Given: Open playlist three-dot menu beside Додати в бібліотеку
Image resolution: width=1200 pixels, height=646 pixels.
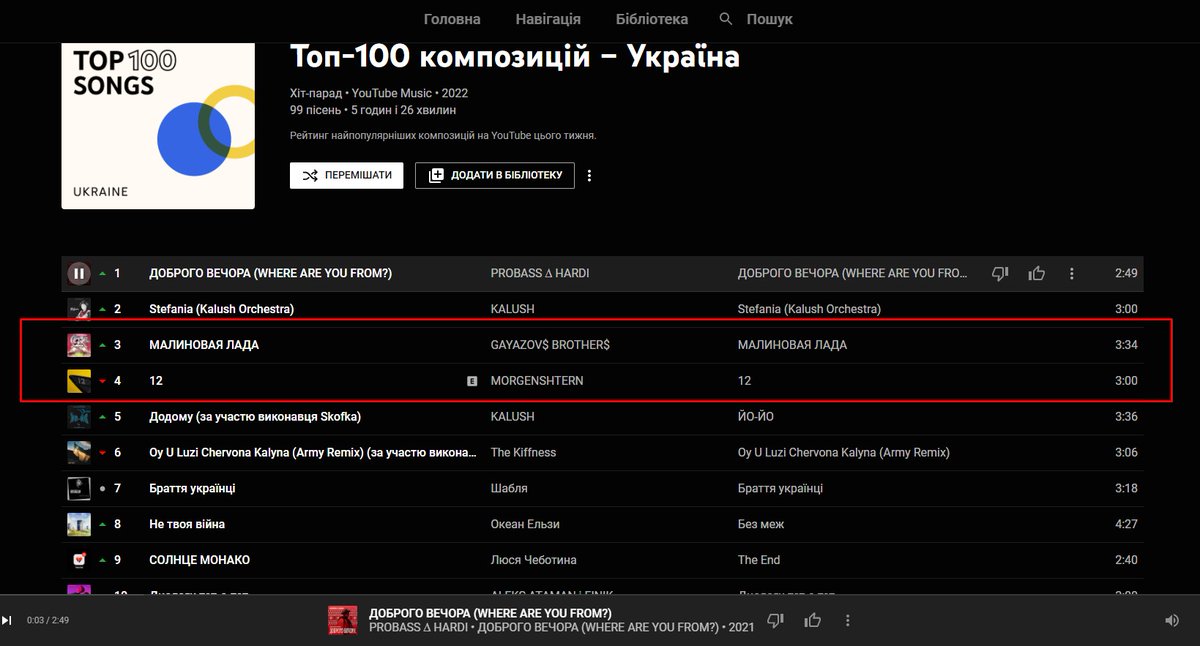Looking at the screenshot, I should [589, 176].
